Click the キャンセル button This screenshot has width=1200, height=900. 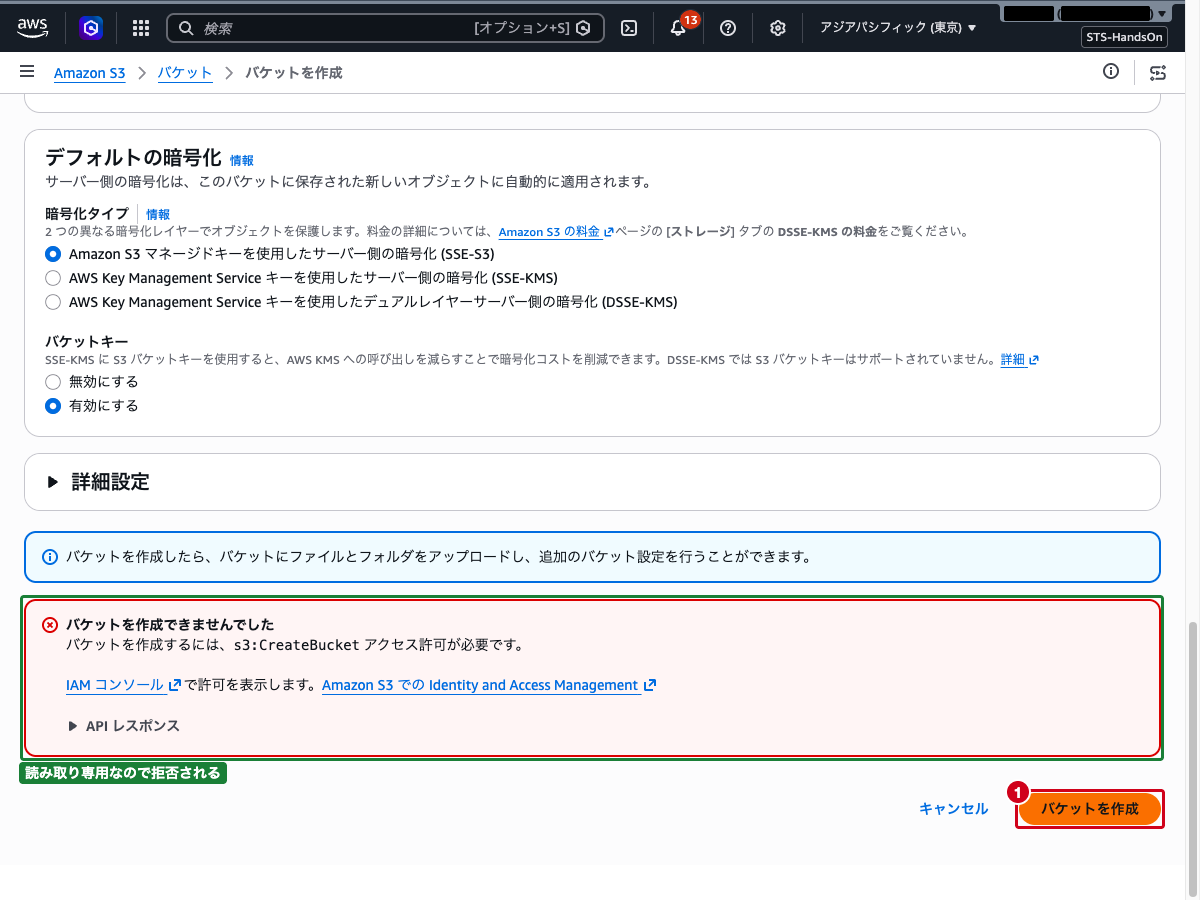click(954, 809)
